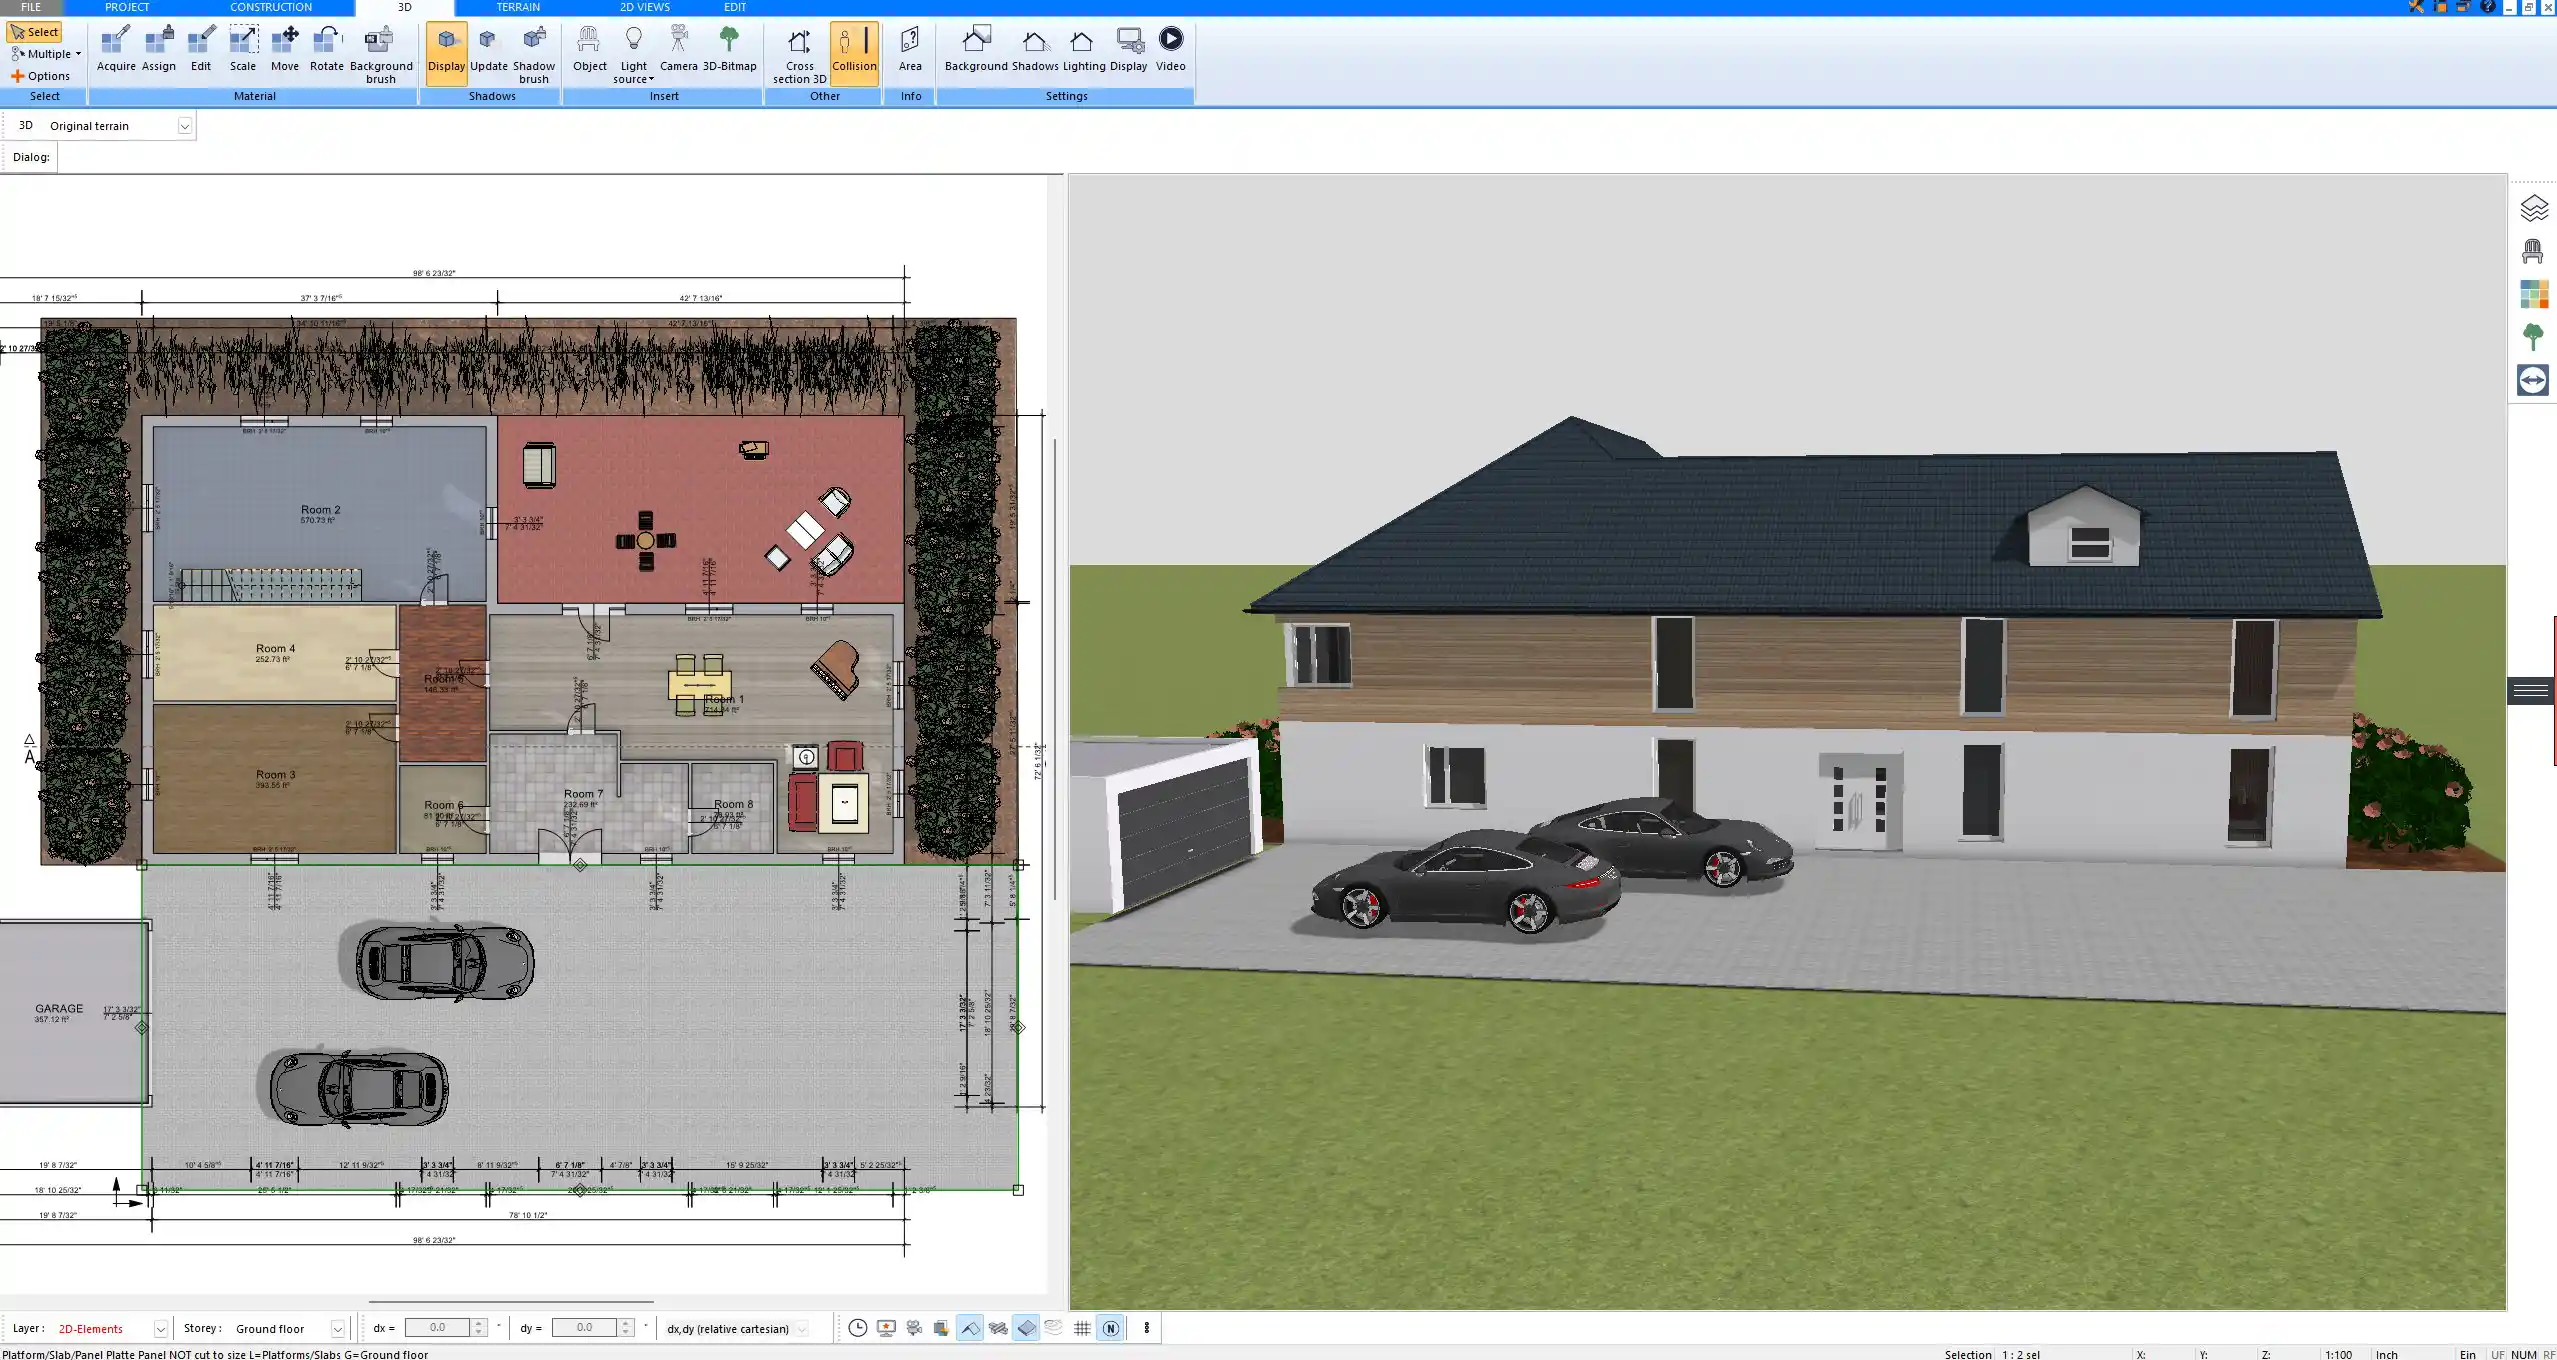Toggle the highlighted flat slab icon in bottom toolbar
This screenshot has height=1360, width=2557.
click(1026, 1328)
